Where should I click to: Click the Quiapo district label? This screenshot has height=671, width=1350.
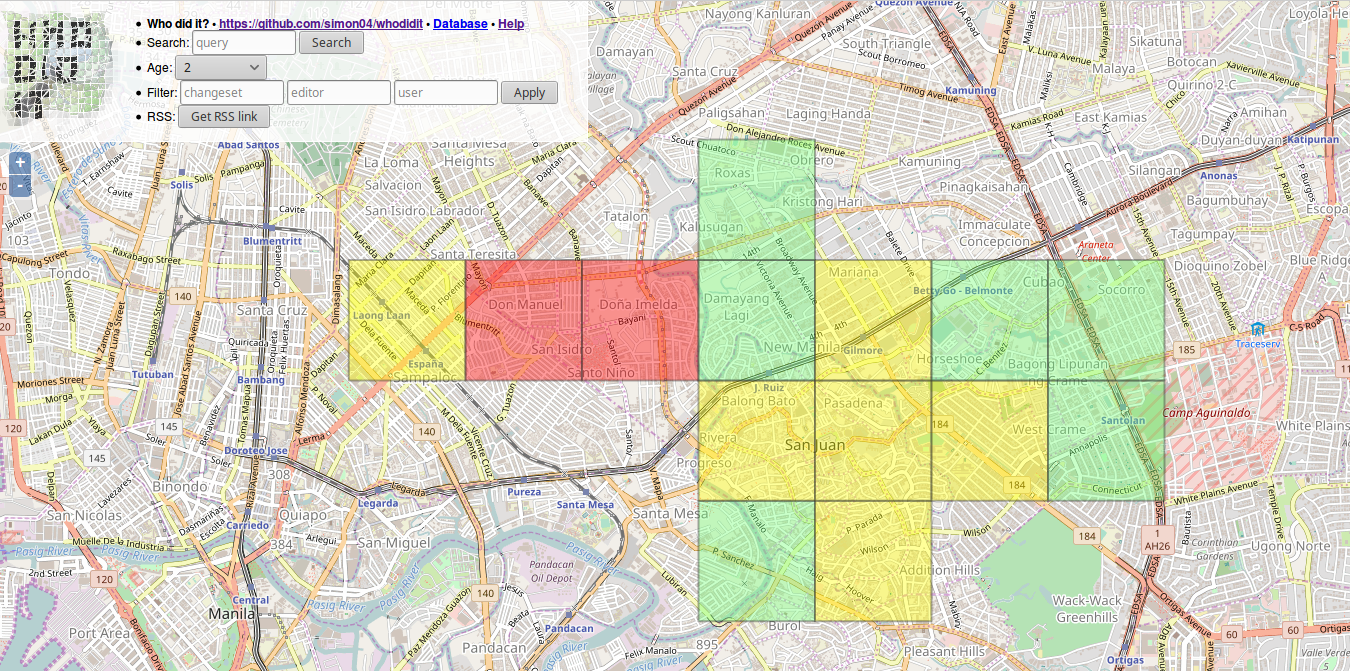click(304, 515)
